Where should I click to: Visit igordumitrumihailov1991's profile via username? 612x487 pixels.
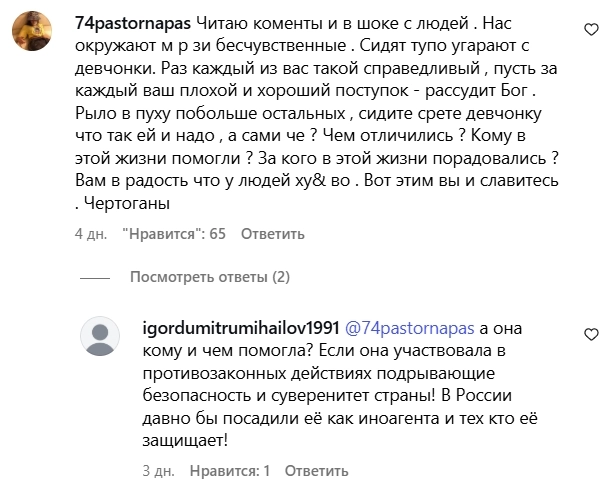pos(243,328)
